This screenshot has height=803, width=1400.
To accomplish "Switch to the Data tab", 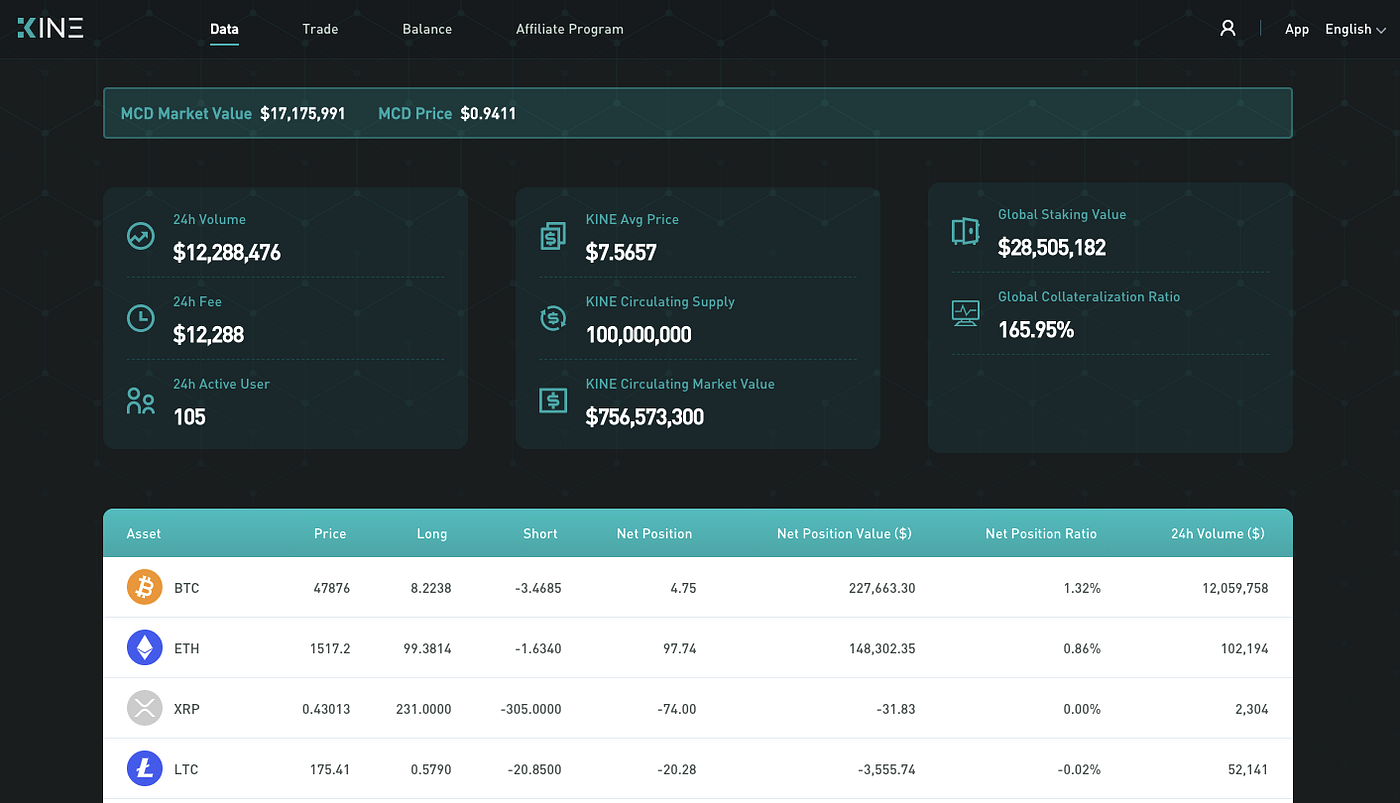I will [224, 29].
